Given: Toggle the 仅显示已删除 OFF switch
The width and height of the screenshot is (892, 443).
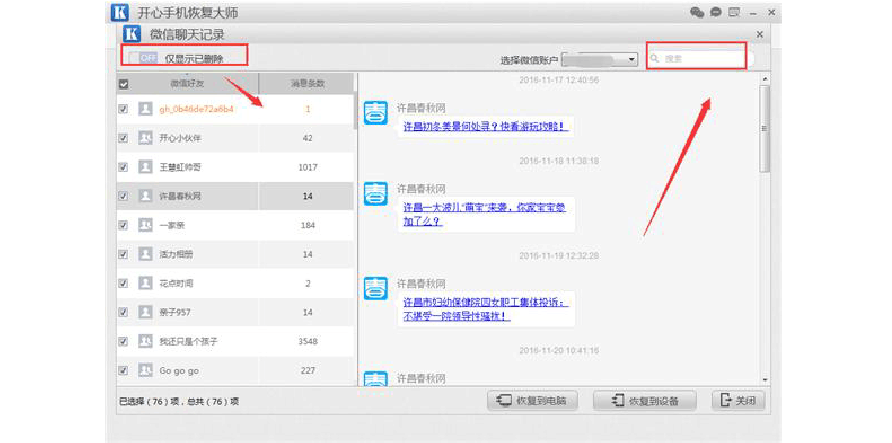Looking at the screenshot, I should coord(142,57).
